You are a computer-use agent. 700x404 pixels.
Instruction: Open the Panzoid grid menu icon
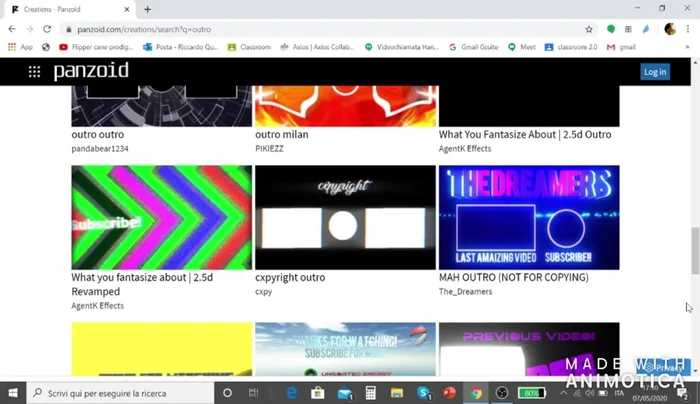click(34, 72)
